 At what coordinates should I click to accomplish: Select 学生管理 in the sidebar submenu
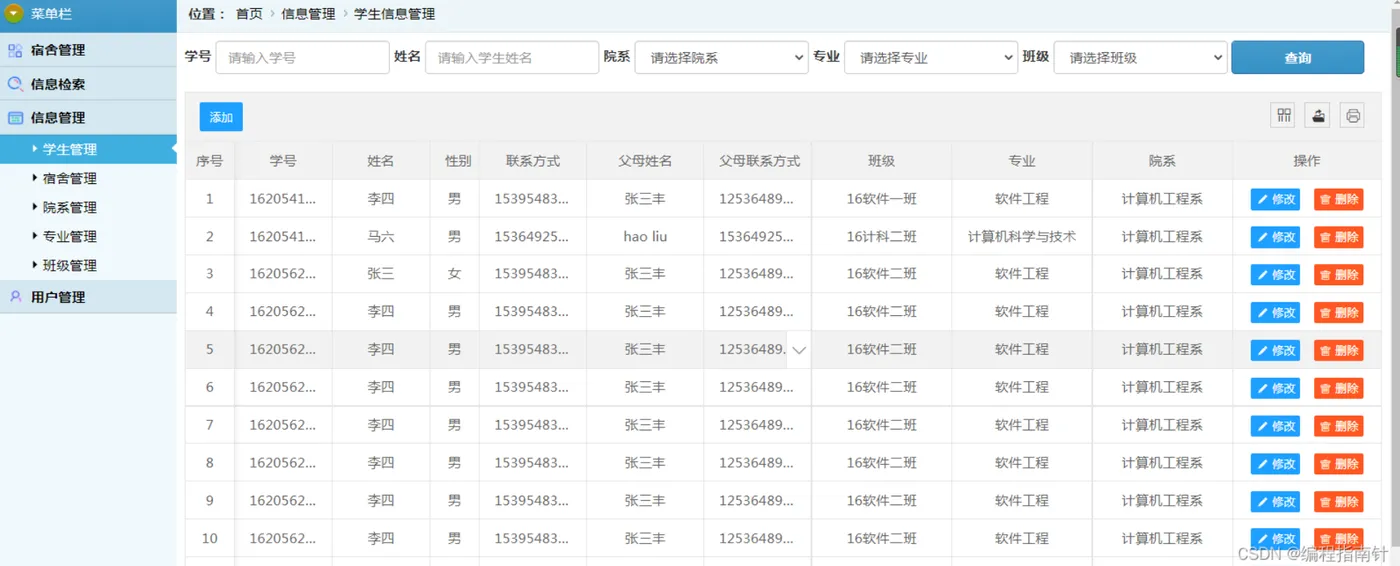click(88, 149)
